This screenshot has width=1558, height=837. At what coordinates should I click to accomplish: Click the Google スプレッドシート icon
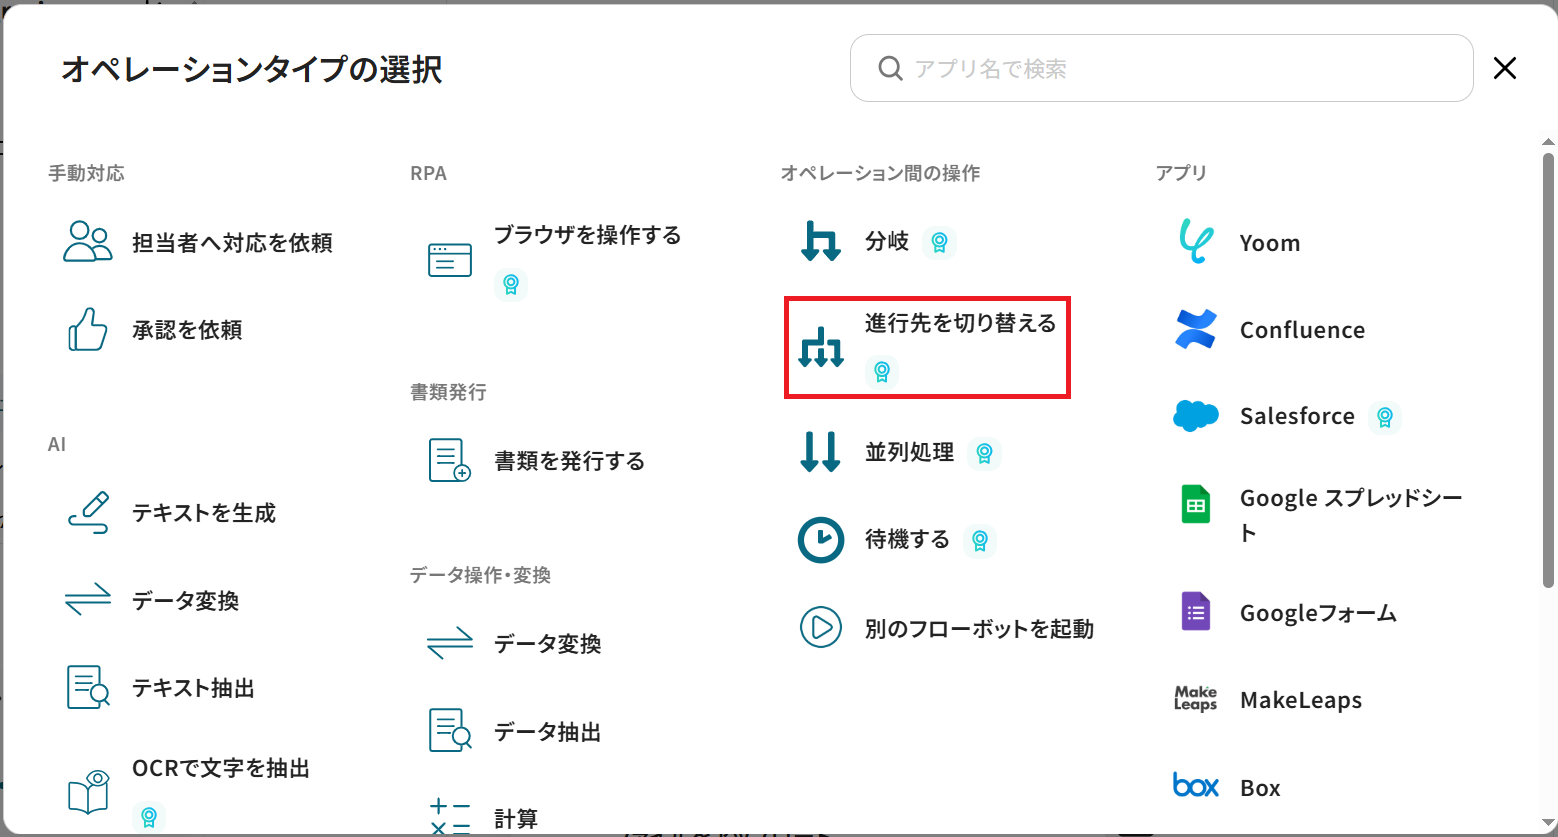click(x=1196, y=505)
